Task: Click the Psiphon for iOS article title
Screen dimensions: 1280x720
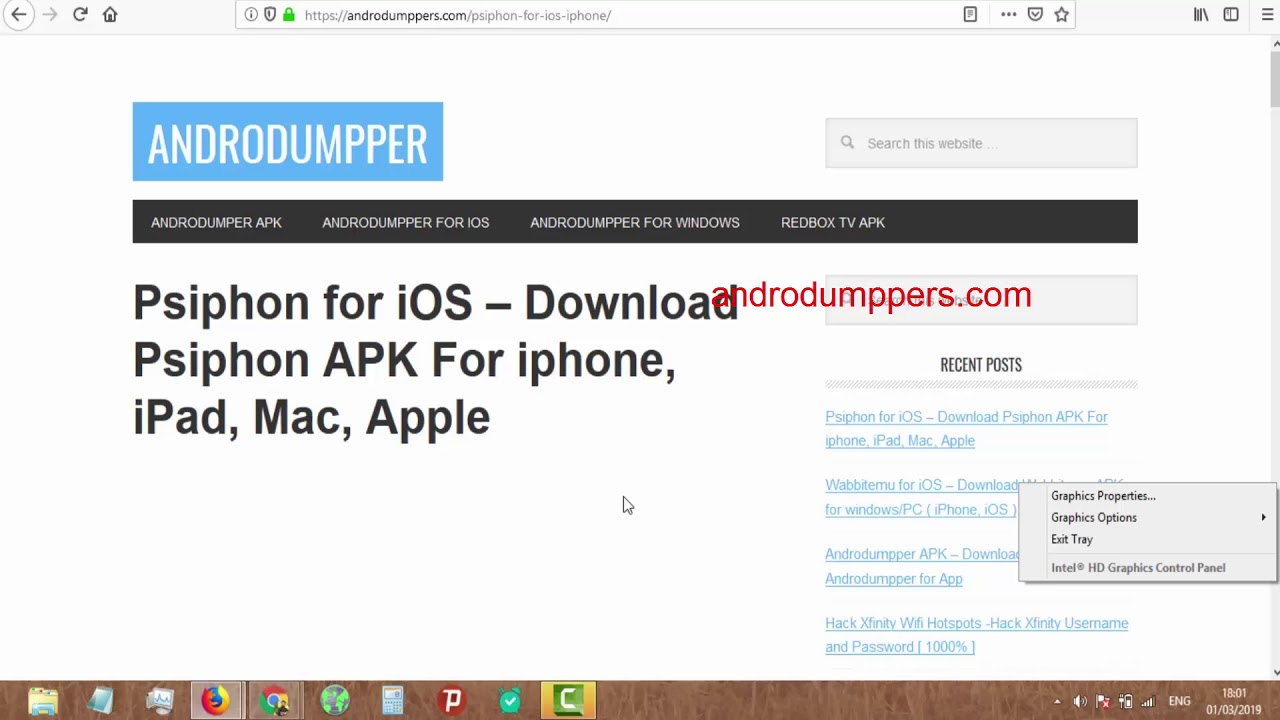Action: [x=435, y=359]
